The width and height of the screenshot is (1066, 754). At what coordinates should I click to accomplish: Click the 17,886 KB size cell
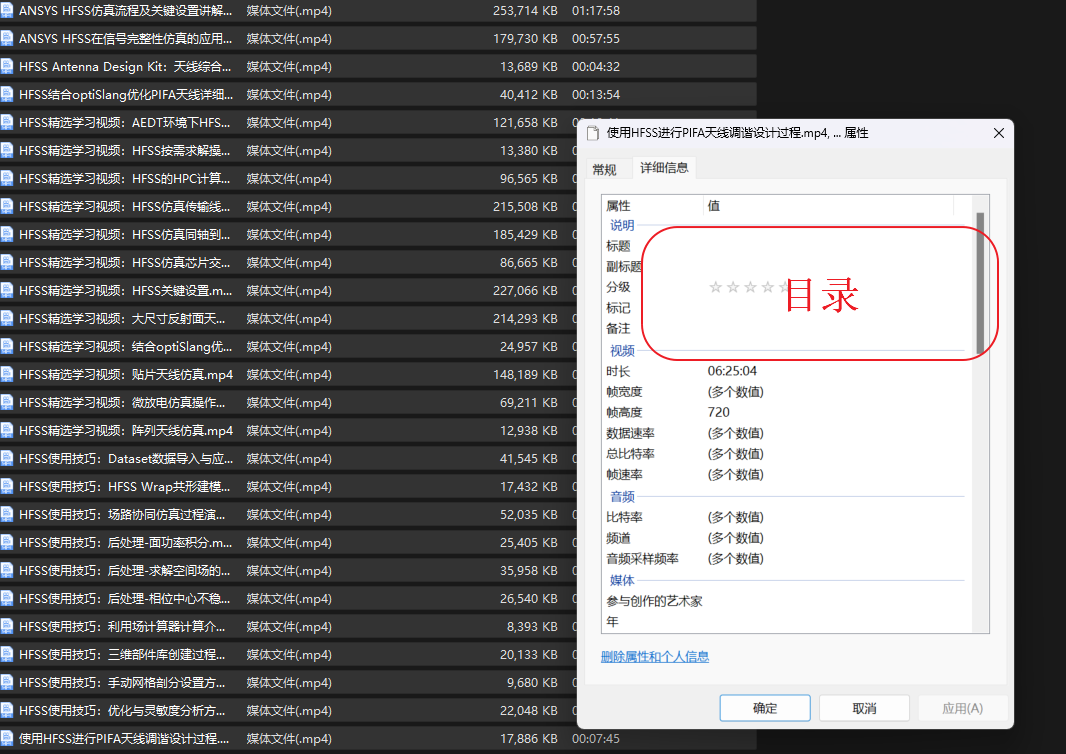[x=528, y=738]
